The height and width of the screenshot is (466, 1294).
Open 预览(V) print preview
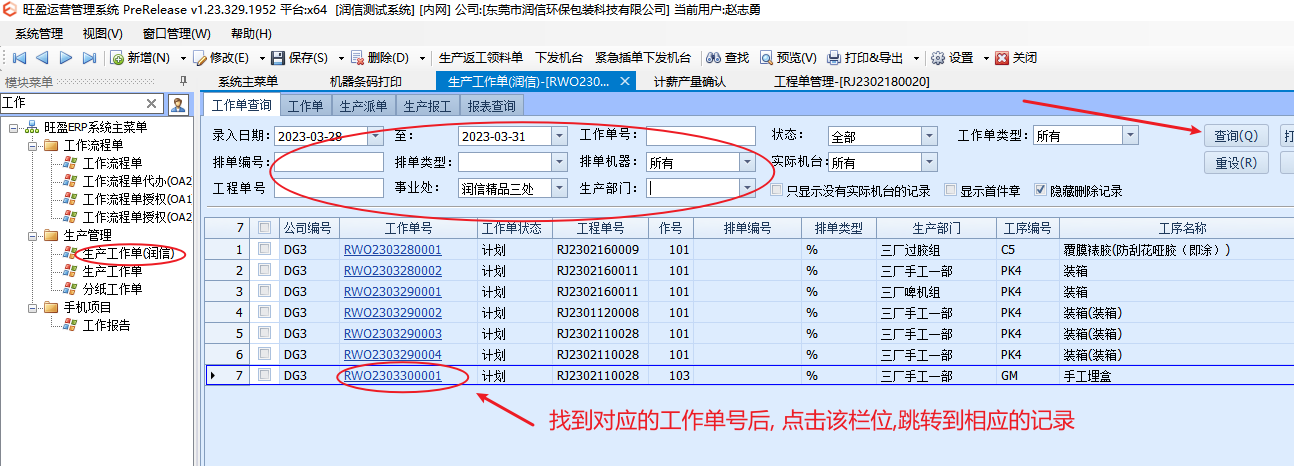pos(788,58)
